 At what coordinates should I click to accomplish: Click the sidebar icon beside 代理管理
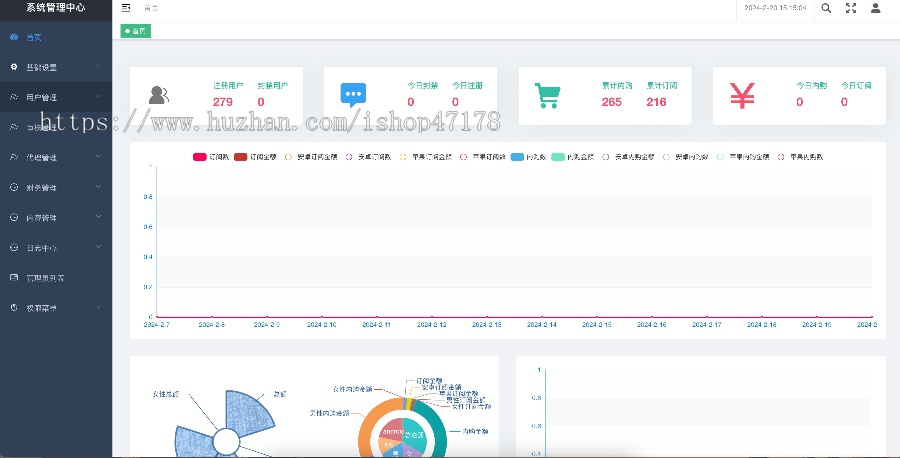14,157
